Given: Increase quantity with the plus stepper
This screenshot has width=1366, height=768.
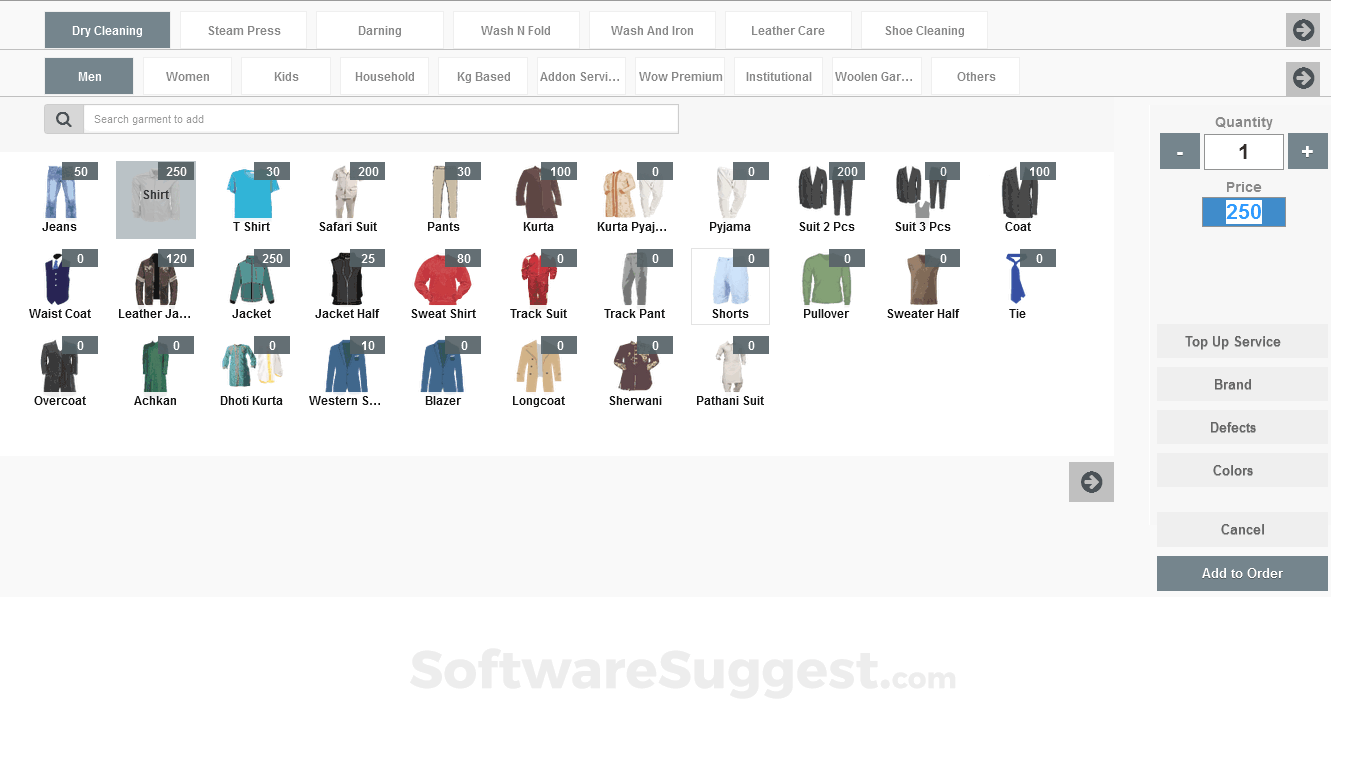Looking at the screenshot, I should [x=1307, y=151].
